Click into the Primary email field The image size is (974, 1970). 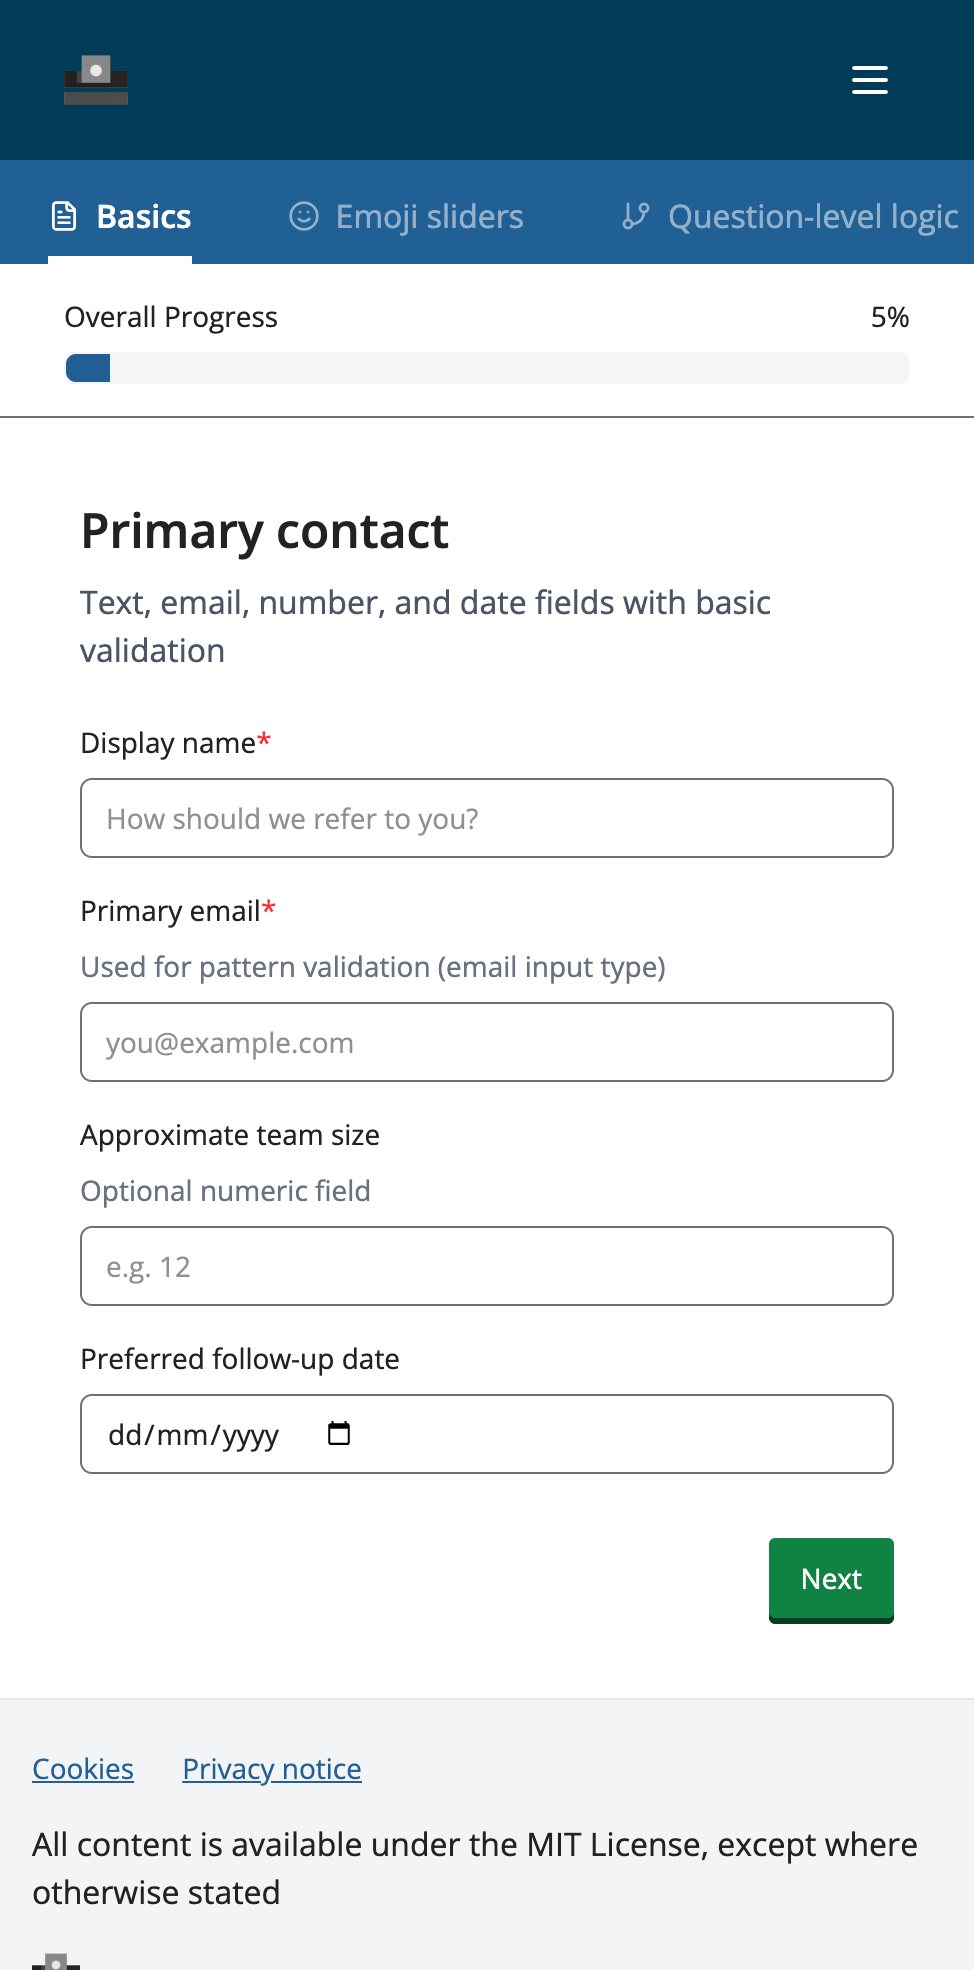pos(487,1042)
